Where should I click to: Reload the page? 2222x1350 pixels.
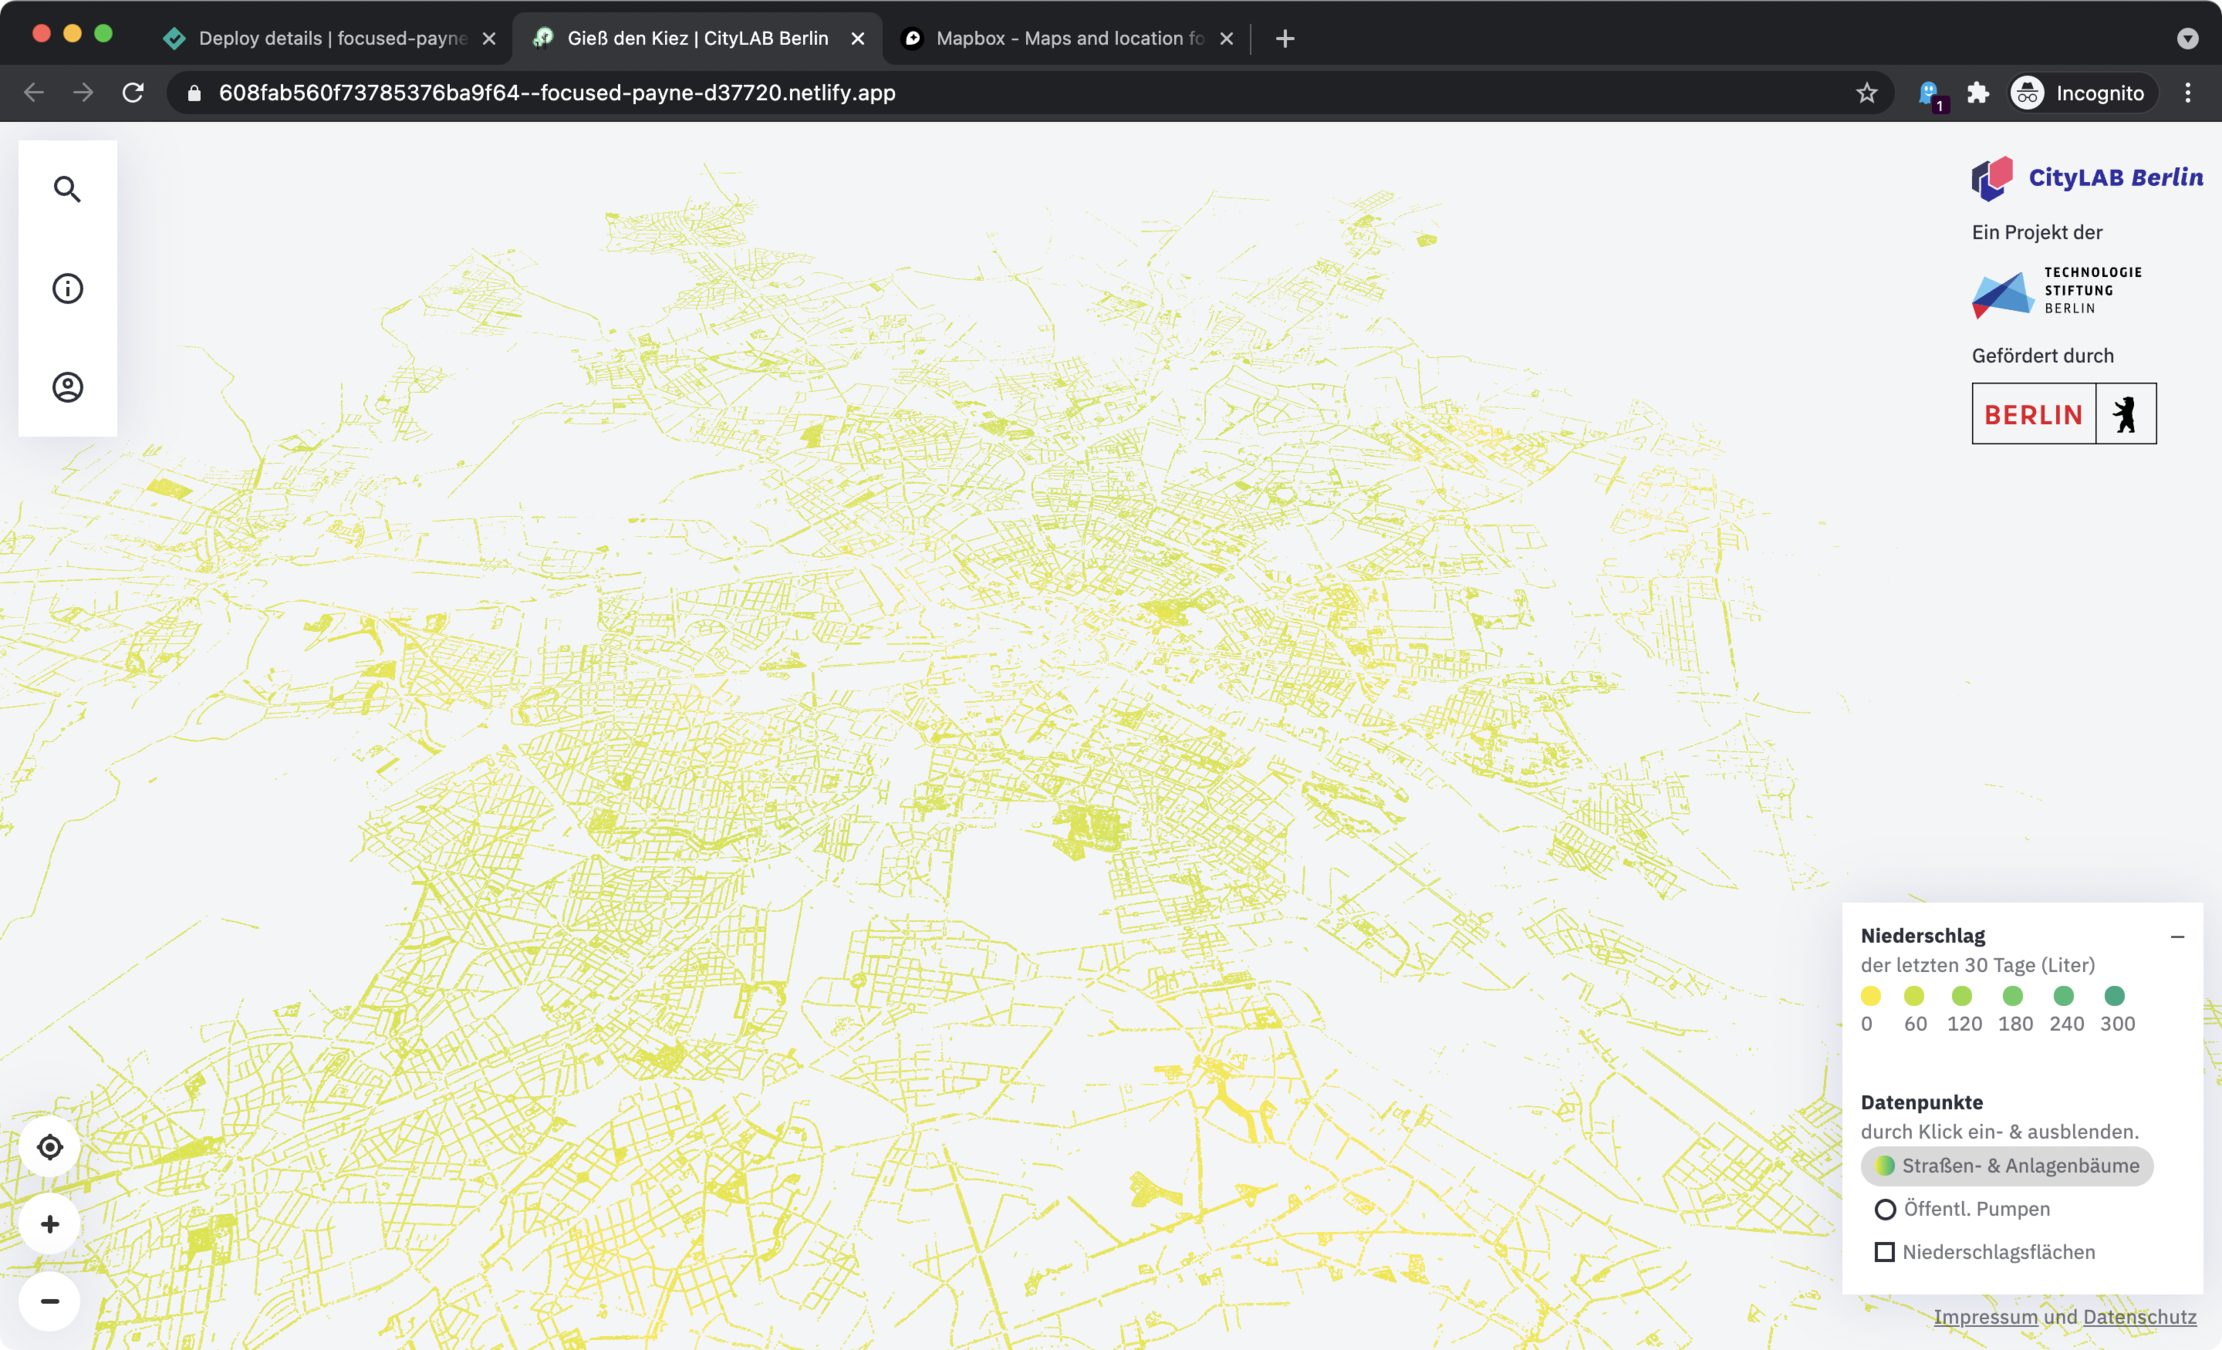click(x=133, y=93)
